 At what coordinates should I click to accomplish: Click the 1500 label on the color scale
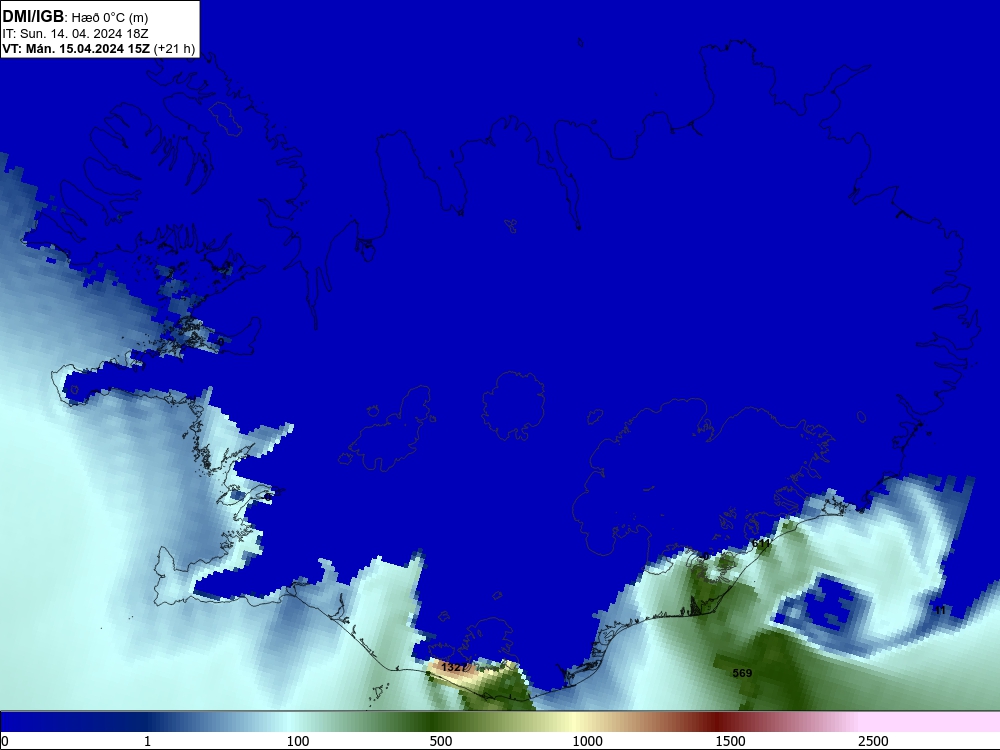click(730, 741)
